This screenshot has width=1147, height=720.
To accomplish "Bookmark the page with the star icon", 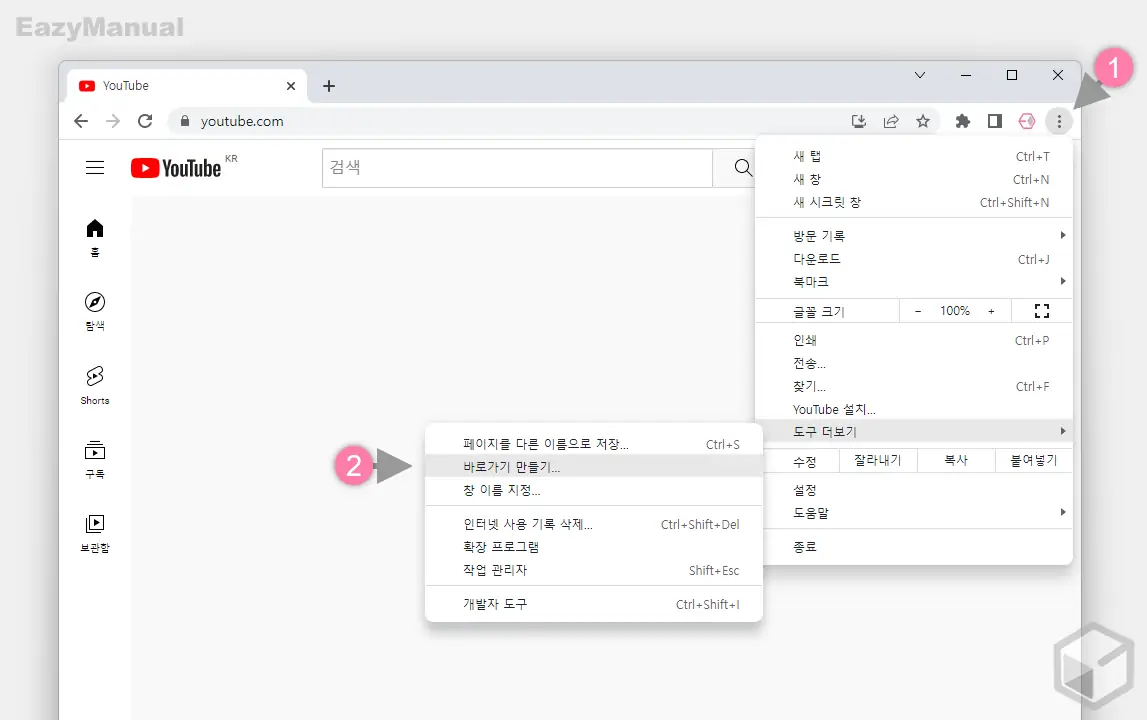I will pyautogui.click(x=923, y=121).
